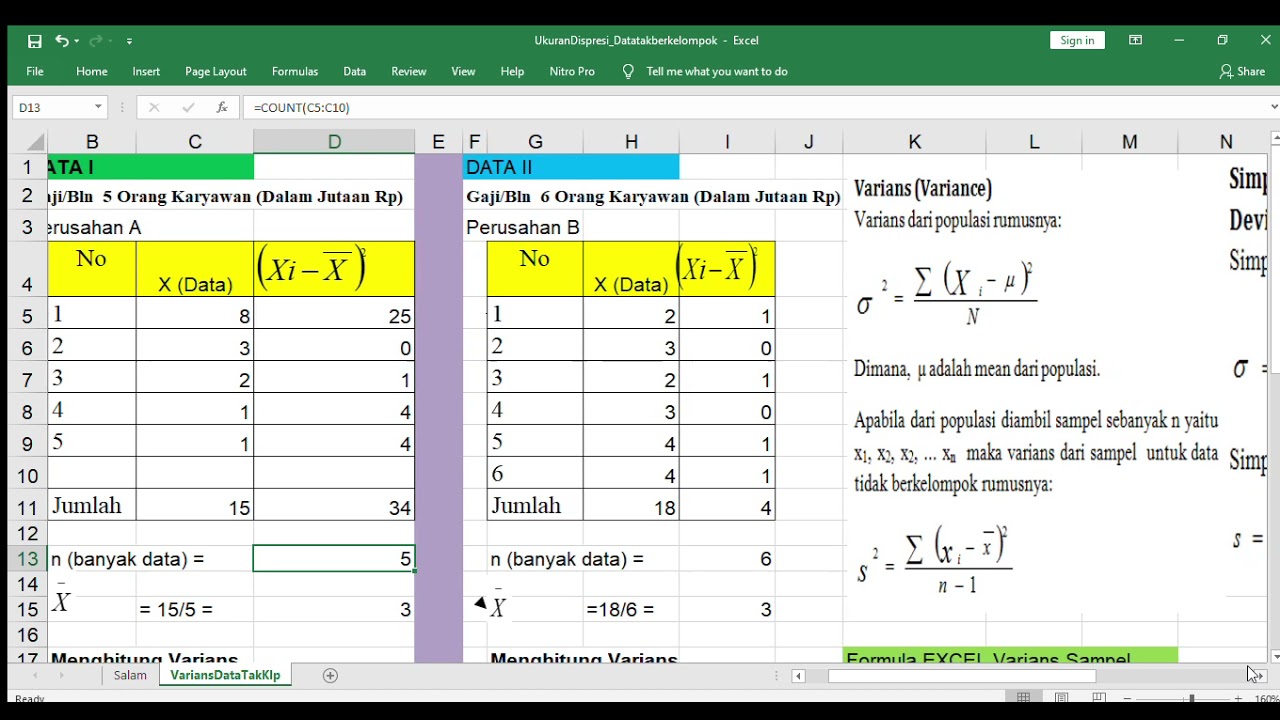Click the Save icon in Quick Access Toolbar
This screenshot has height=720, width=1280.
35,41
